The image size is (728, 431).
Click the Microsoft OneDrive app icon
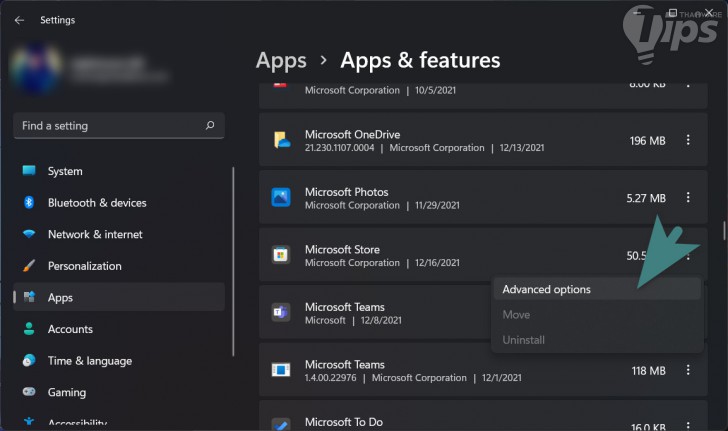[281, 140]
